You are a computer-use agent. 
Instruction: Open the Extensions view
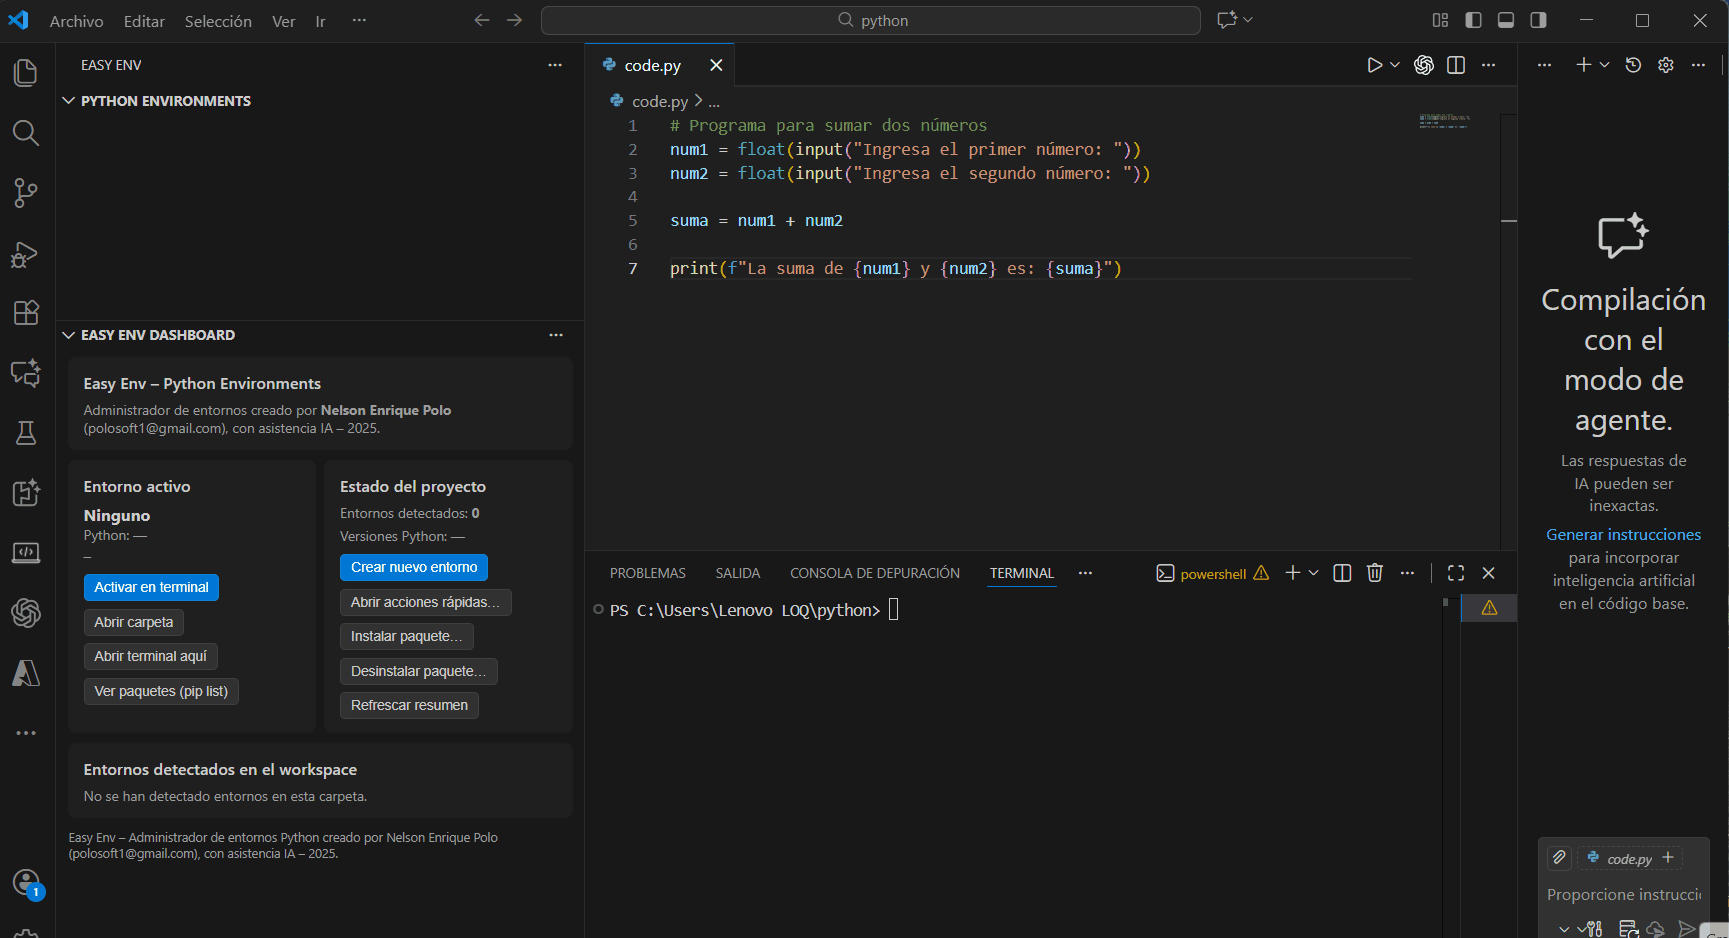(26, 313)
